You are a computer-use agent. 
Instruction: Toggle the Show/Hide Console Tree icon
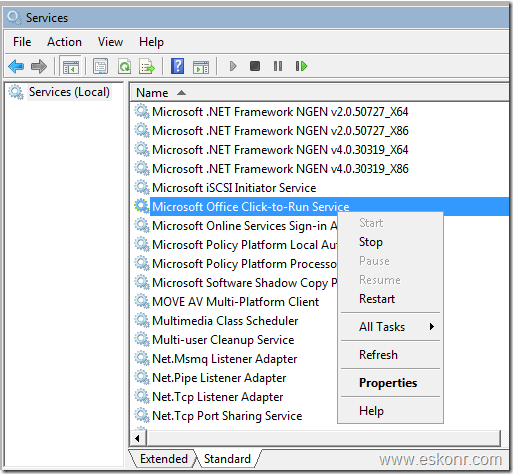pos(71,66)
